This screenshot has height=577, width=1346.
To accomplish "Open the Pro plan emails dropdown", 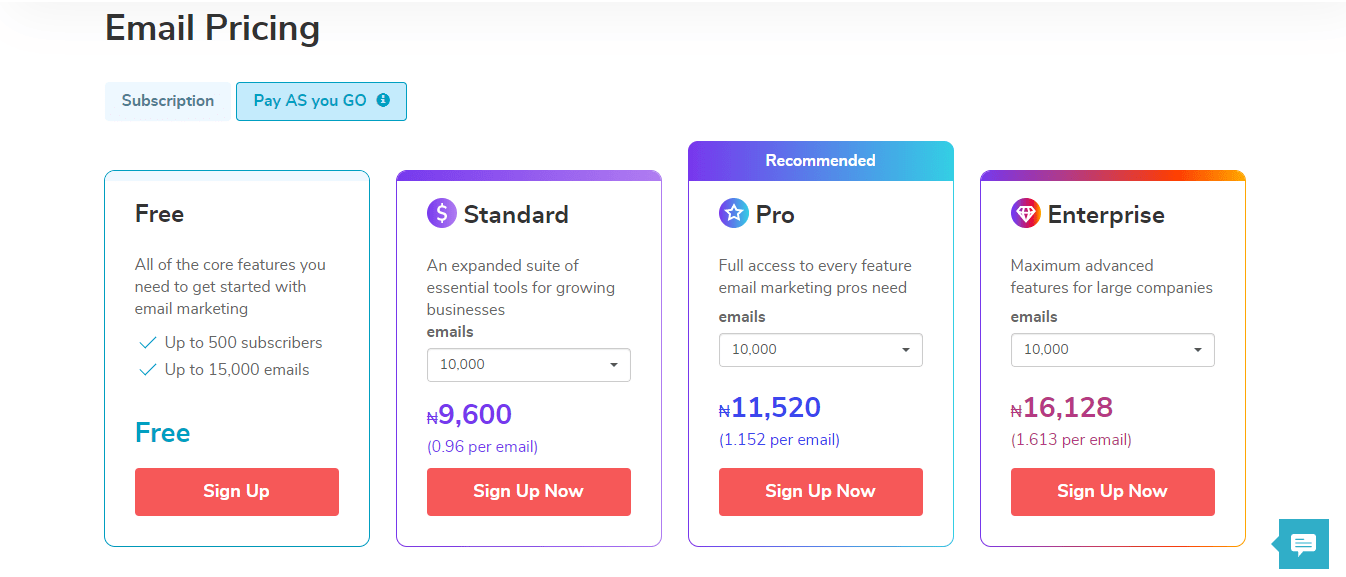I will pyautogui.click(x=820, y=350).
